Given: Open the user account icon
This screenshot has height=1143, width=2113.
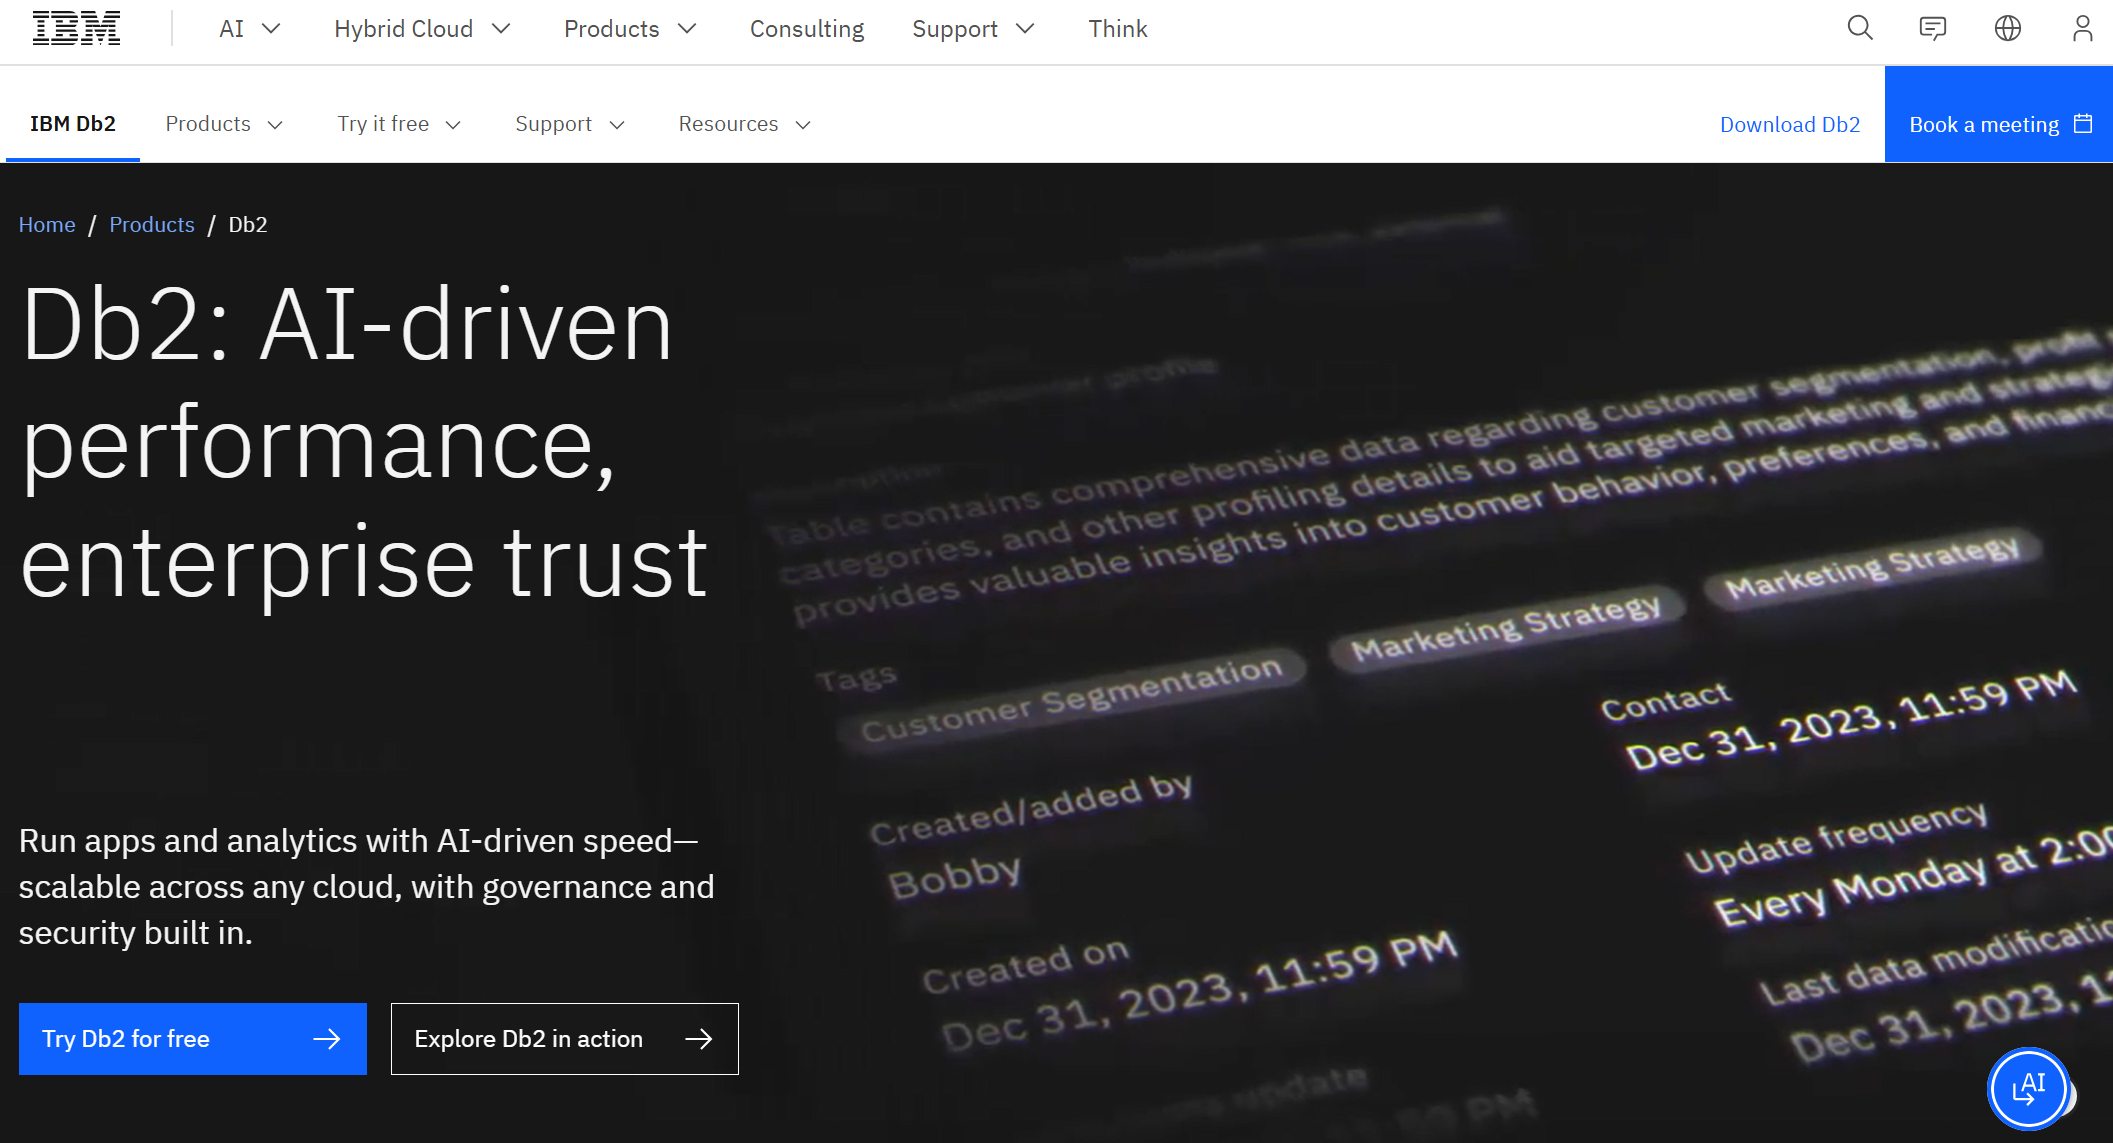Looking at the screenshot, I should pyautogui.click(x=2082, y=28).
